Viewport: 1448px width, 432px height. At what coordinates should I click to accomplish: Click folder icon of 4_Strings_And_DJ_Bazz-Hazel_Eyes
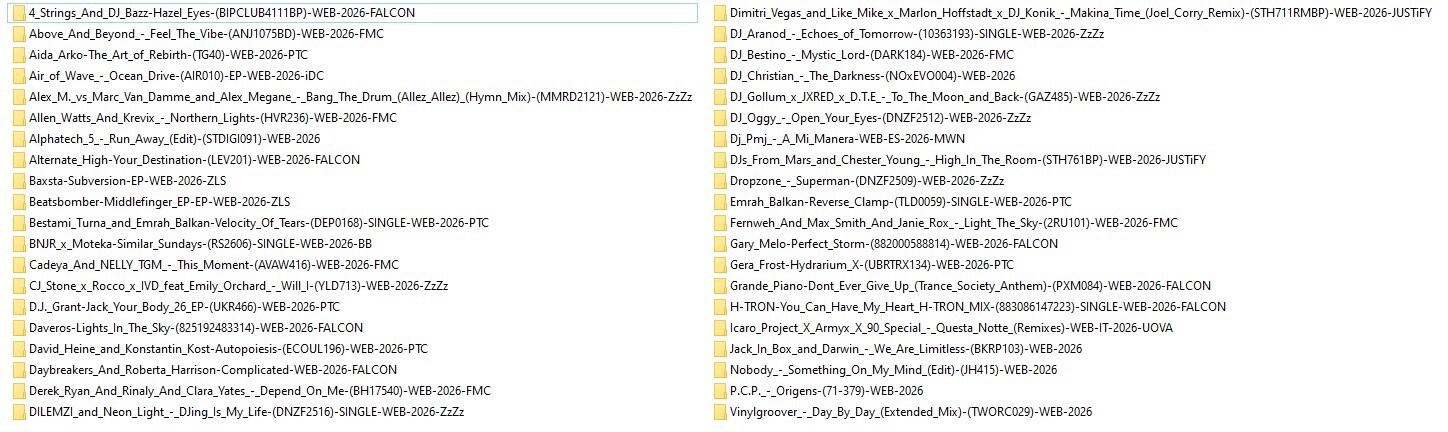pyautogui.click(x=20, y=13)
